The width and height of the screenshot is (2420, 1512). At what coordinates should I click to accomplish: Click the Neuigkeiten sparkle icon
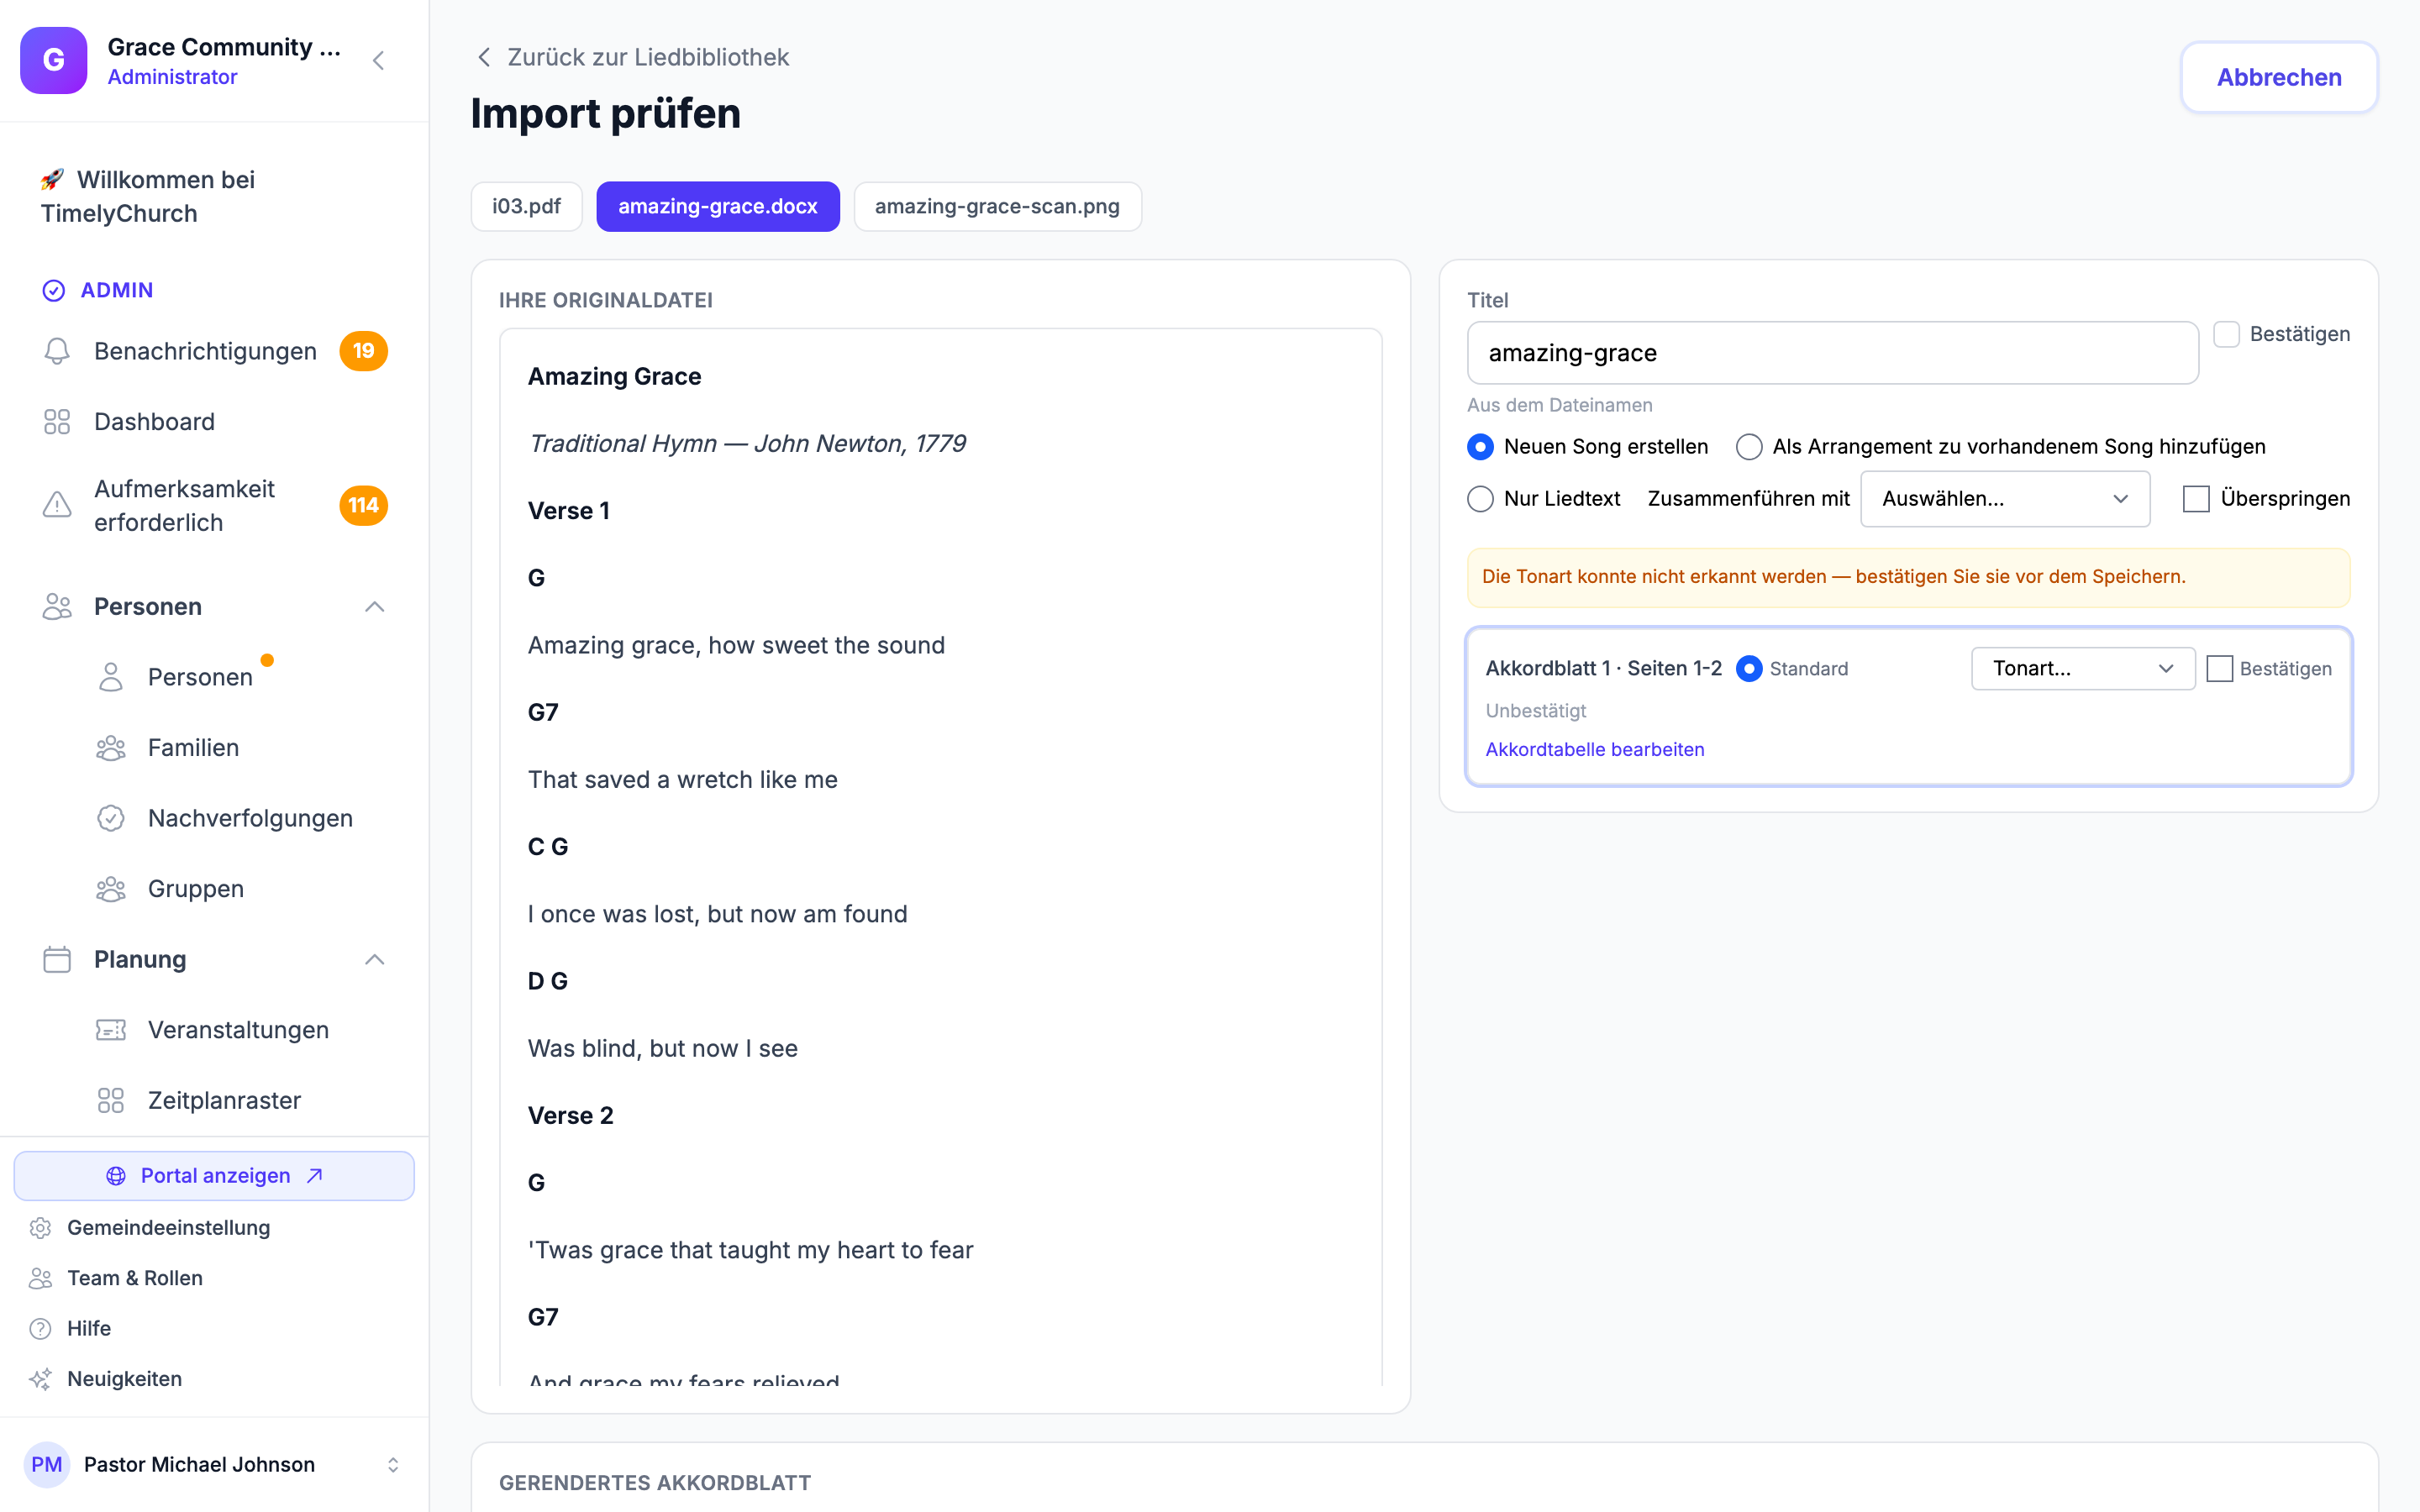[40, 1379]
